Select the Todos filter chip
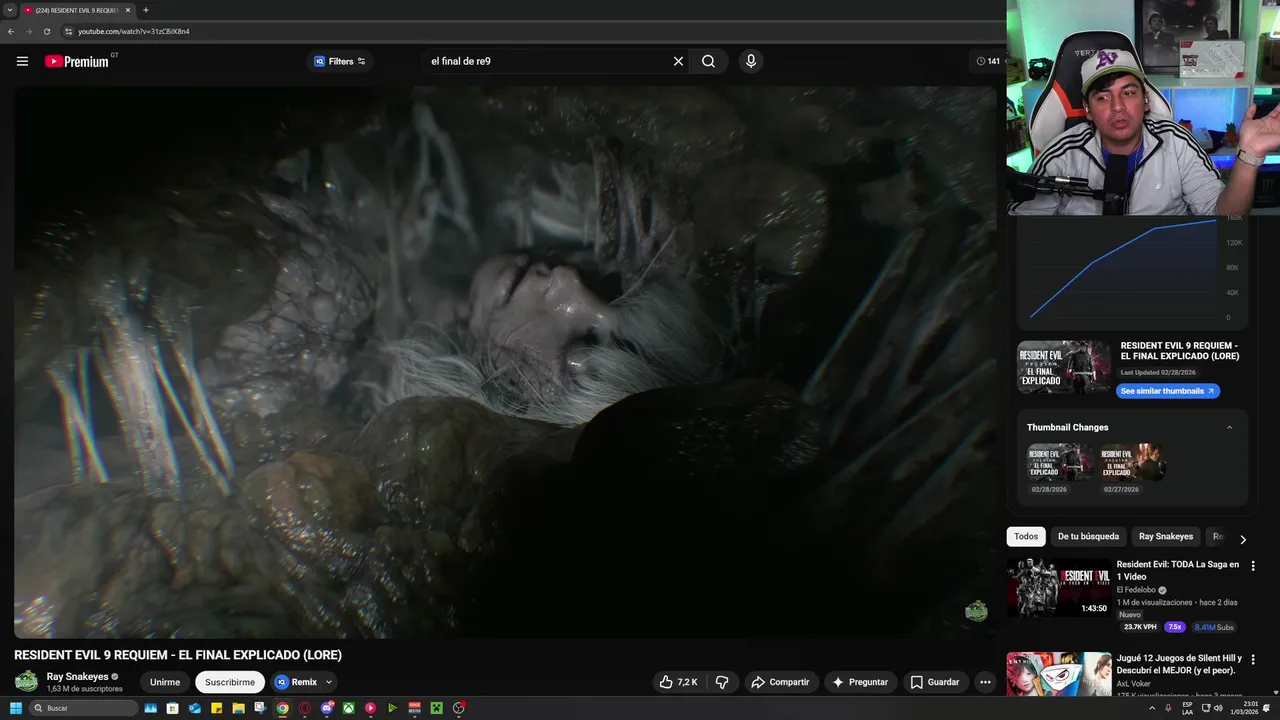1280x720 pixels. coord(1026,537)
